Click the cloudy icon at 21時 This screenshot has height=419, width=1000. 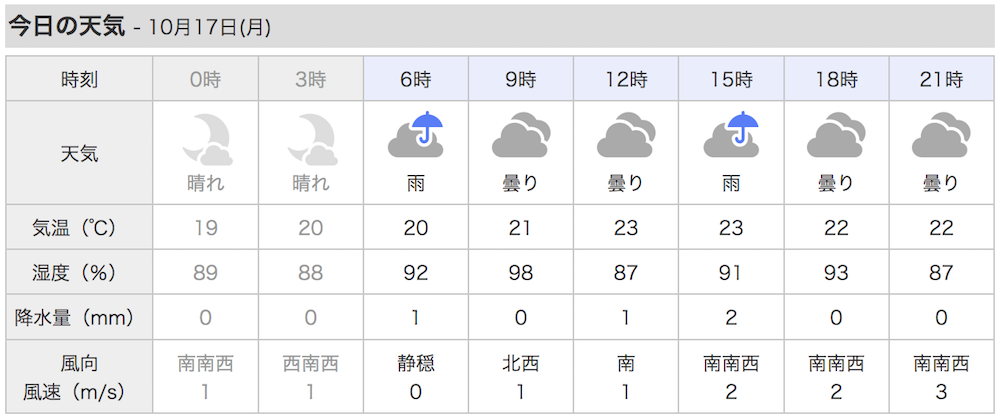click(x=941, y=135)
